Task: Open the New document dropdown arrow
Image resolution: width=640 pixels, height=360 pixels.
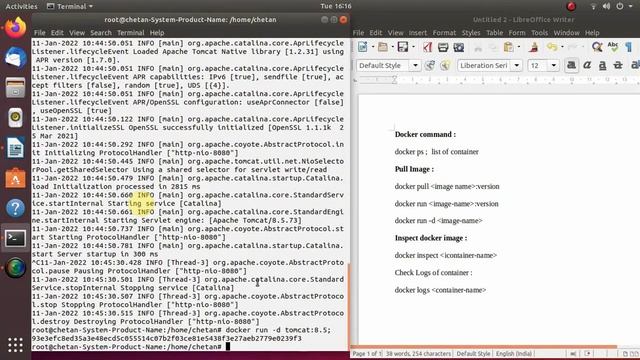Action: click(373, 47)
